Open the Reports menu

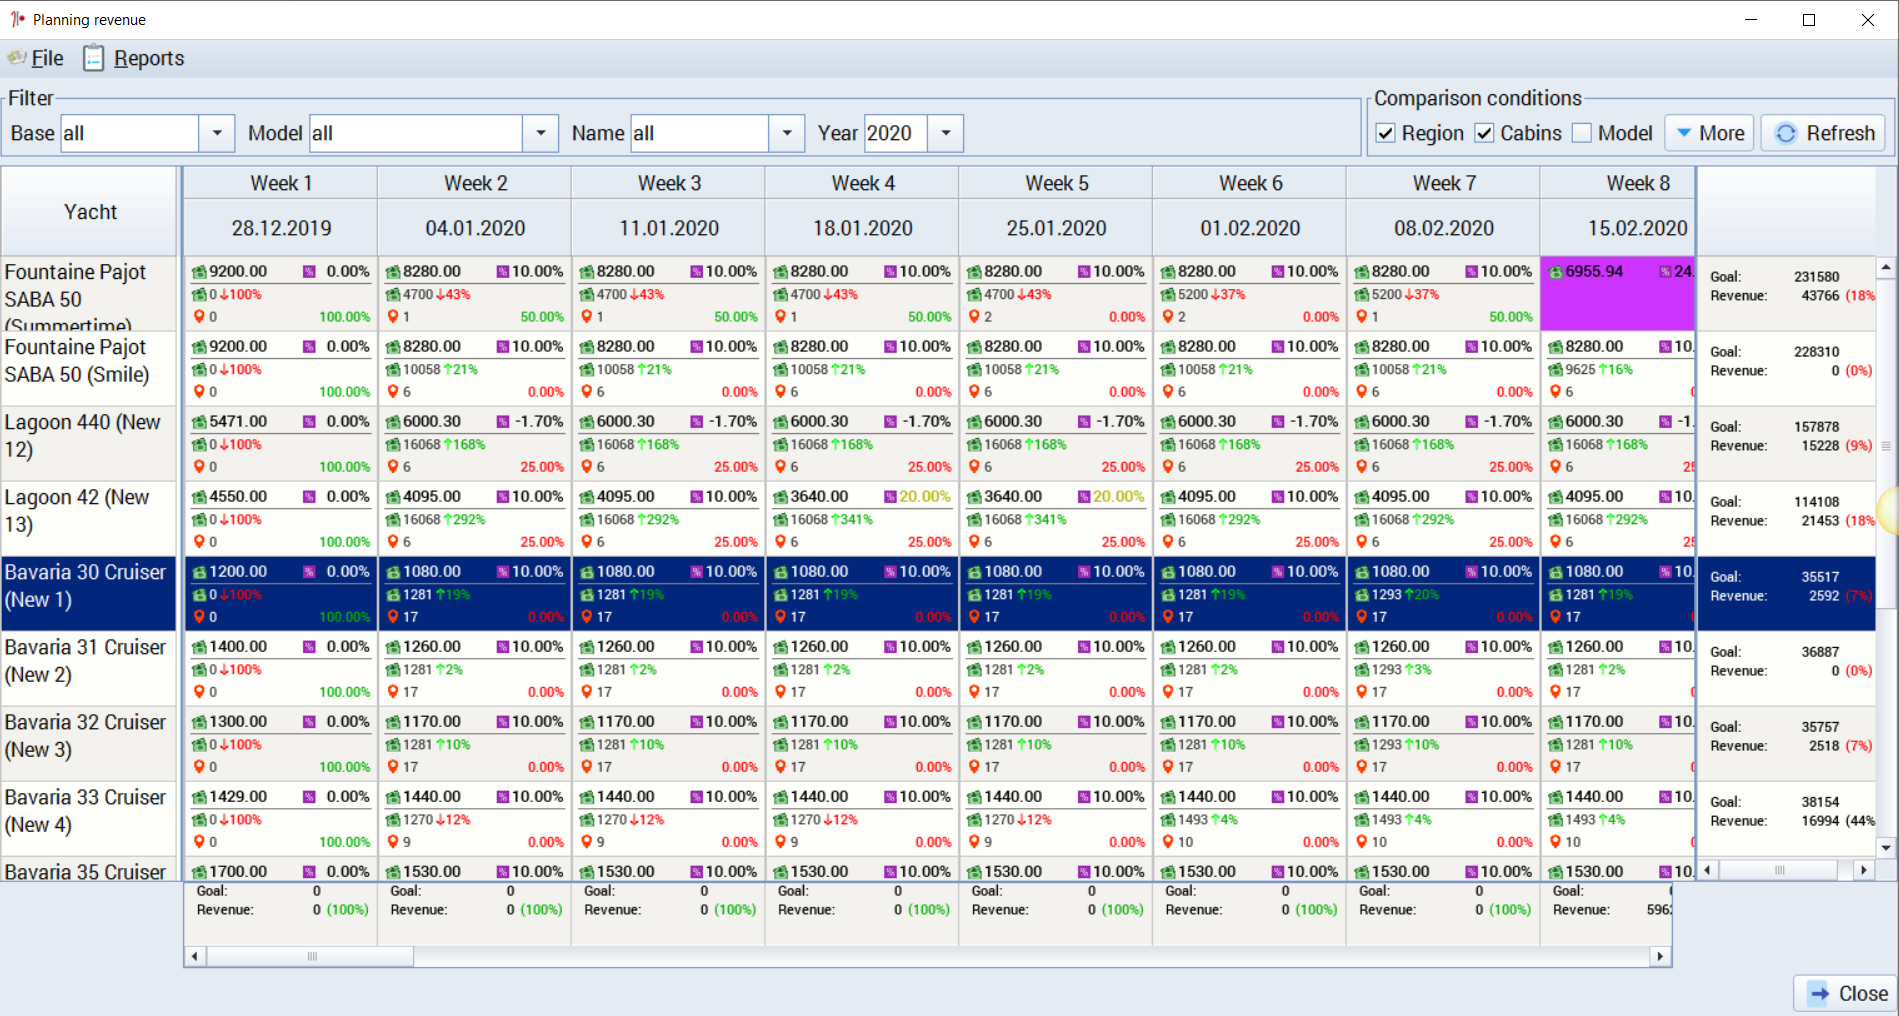149,58
